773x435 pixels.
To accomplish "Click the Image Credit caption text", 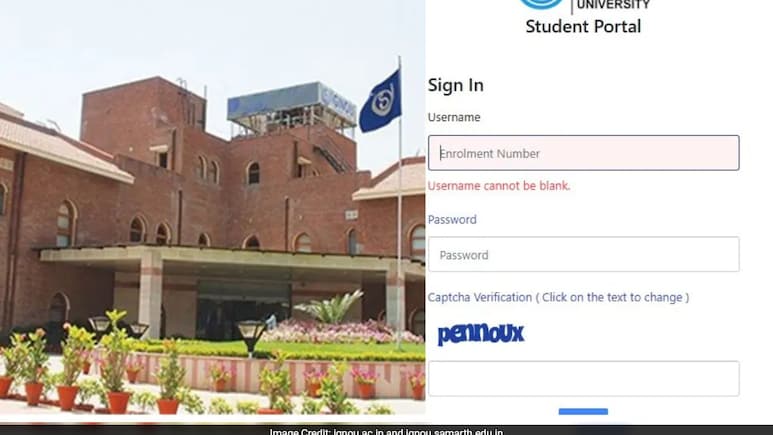I will [386, 431].
